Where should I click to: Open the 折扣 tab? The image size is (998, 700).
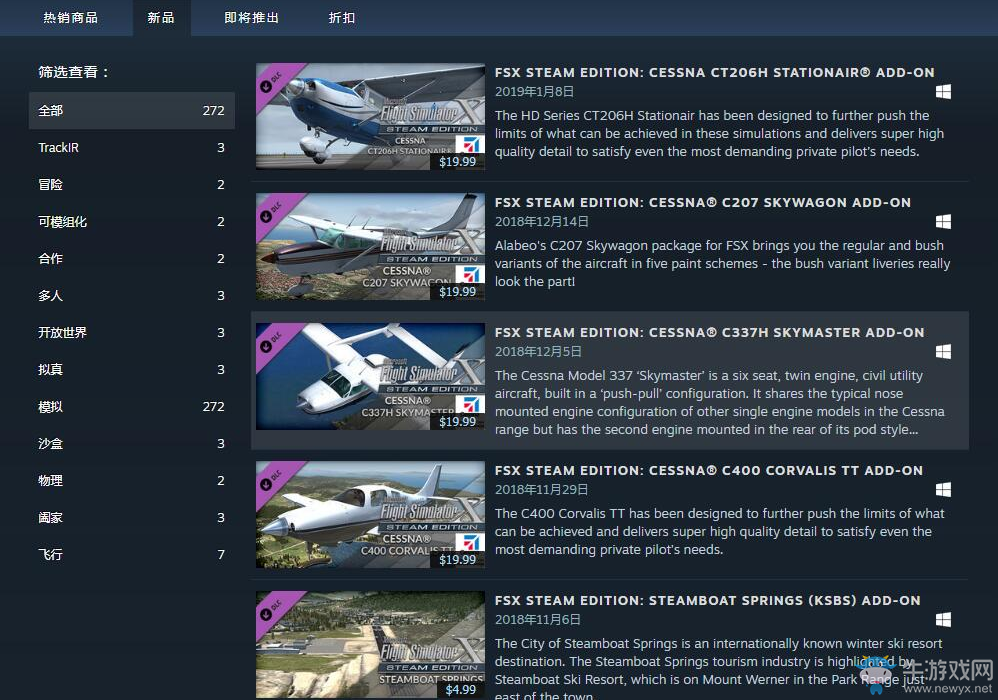coord(342,18)
